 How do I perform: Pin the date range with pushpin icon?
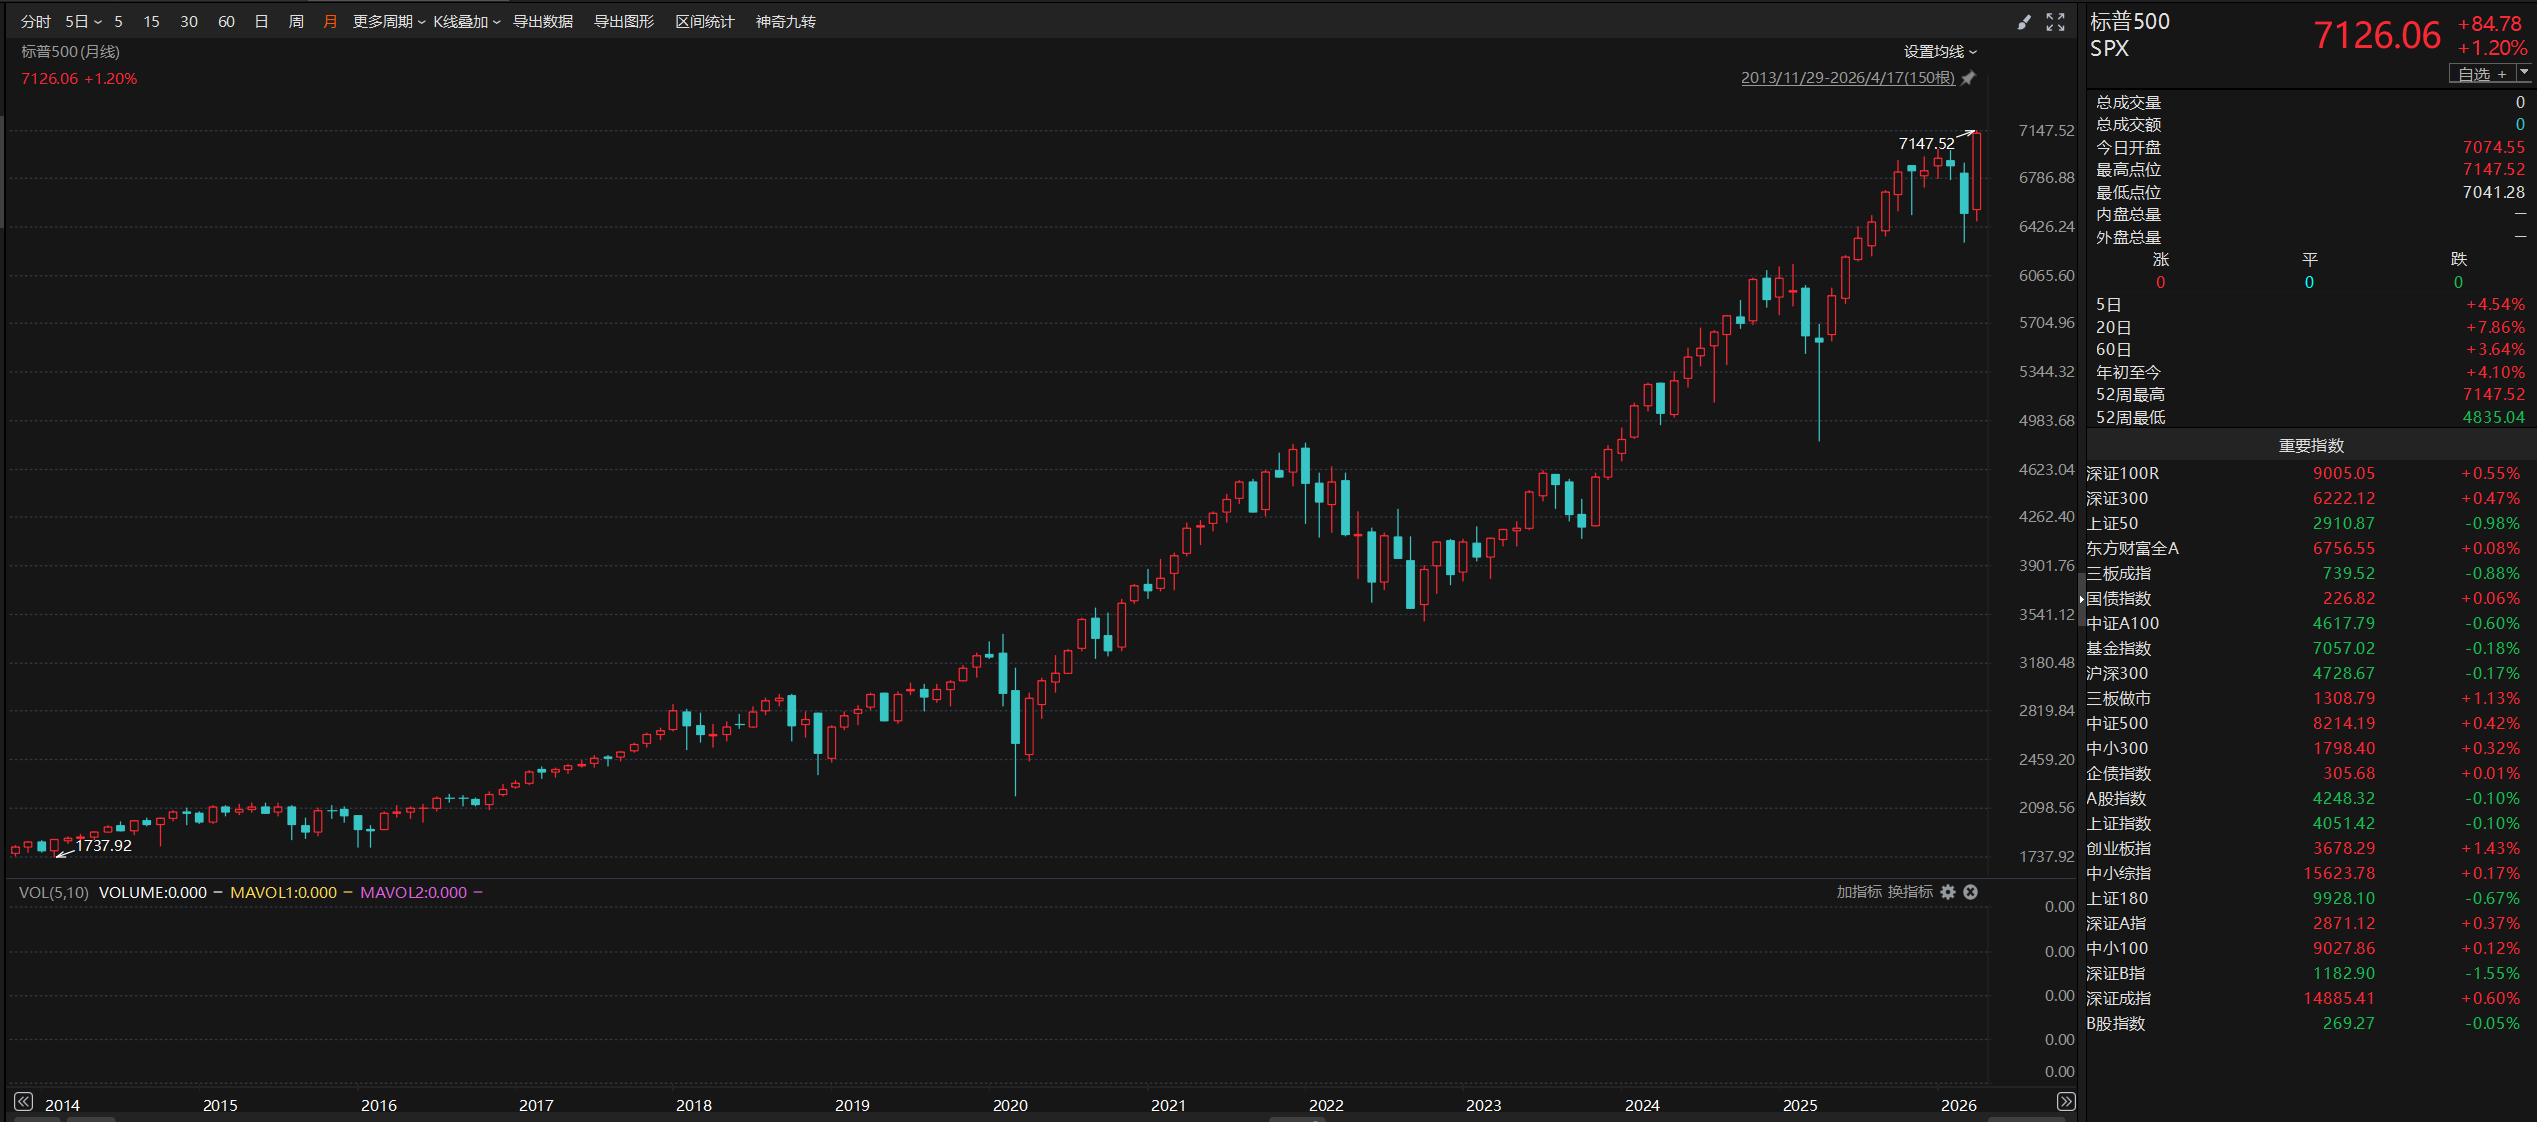[1968, 78]
